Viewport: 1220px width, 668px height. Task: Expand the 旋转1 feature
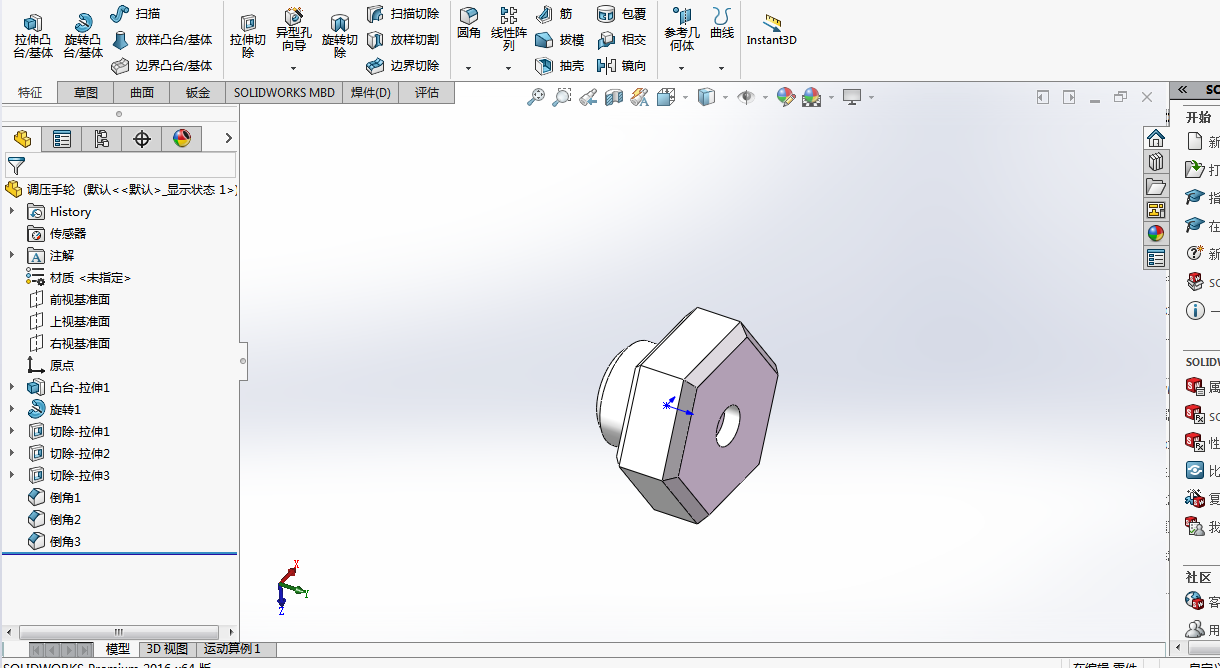[x=12, y=409]
